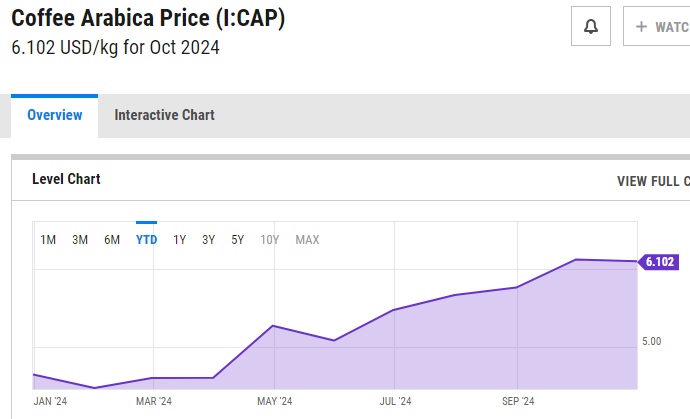Choose the 6M chart period
The height and width of the screenshot is (419, 690).
click(112, 240)
